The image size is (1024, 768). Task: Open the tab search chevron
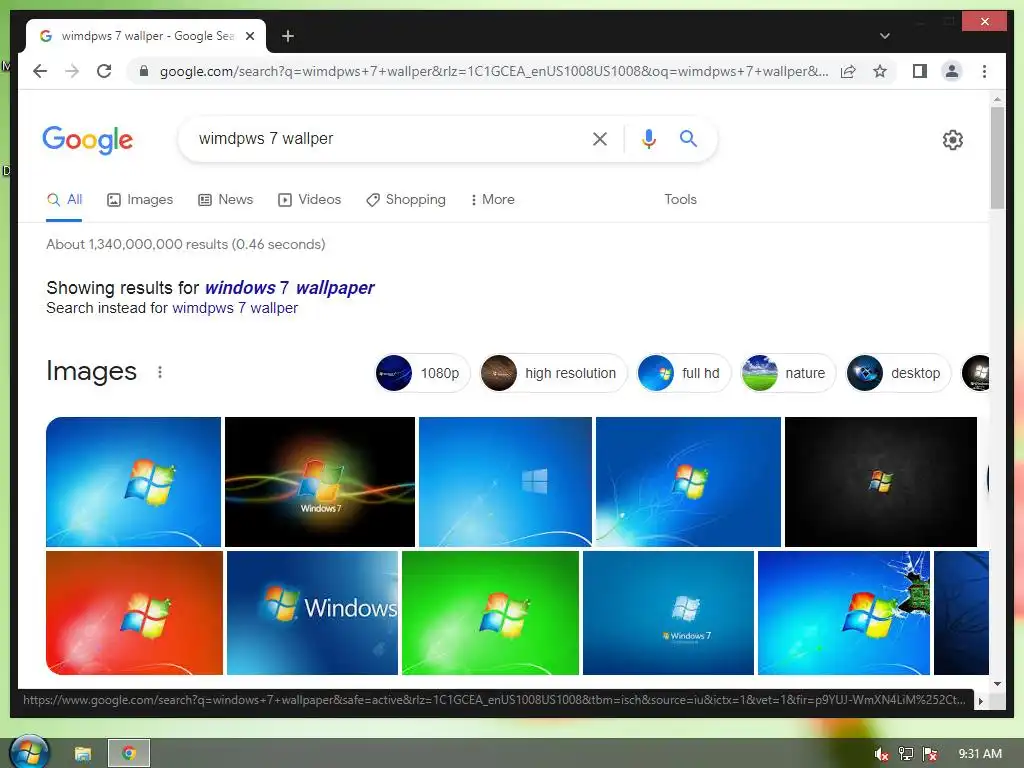point(884,36)
